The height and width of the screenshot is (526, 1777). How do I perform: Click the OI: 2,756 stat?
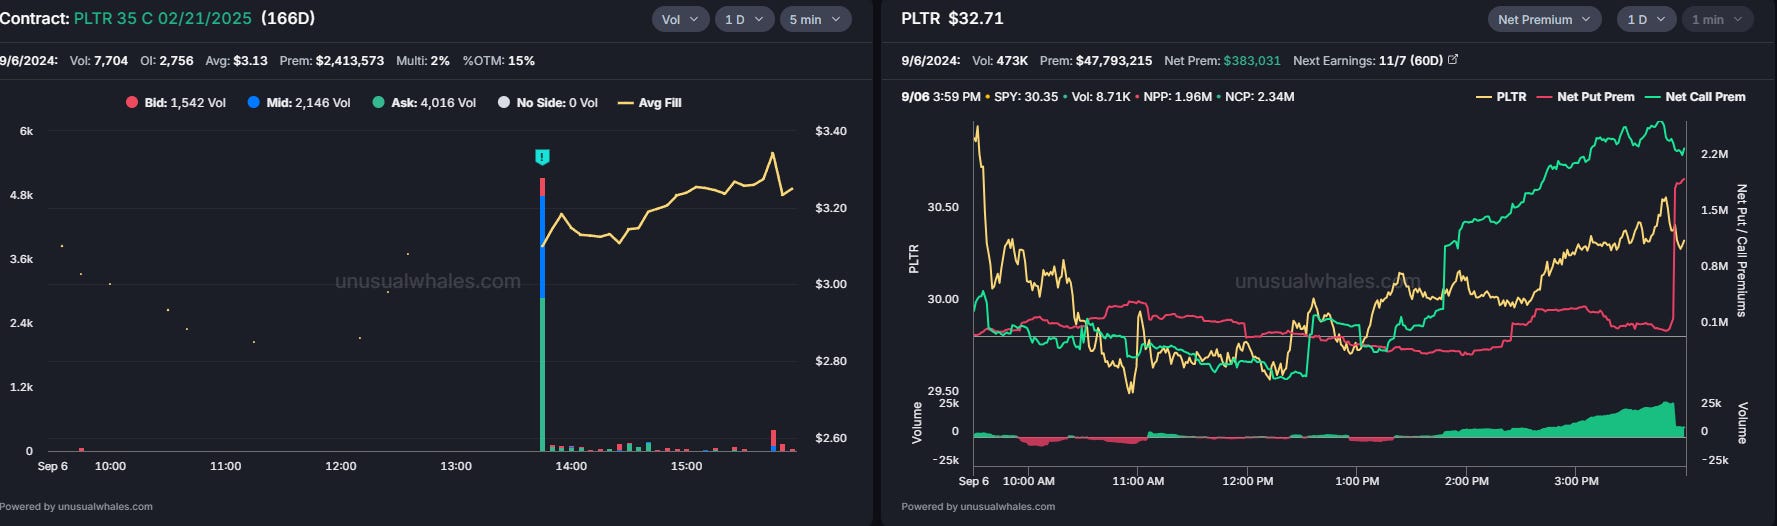(x=167, y=61)
